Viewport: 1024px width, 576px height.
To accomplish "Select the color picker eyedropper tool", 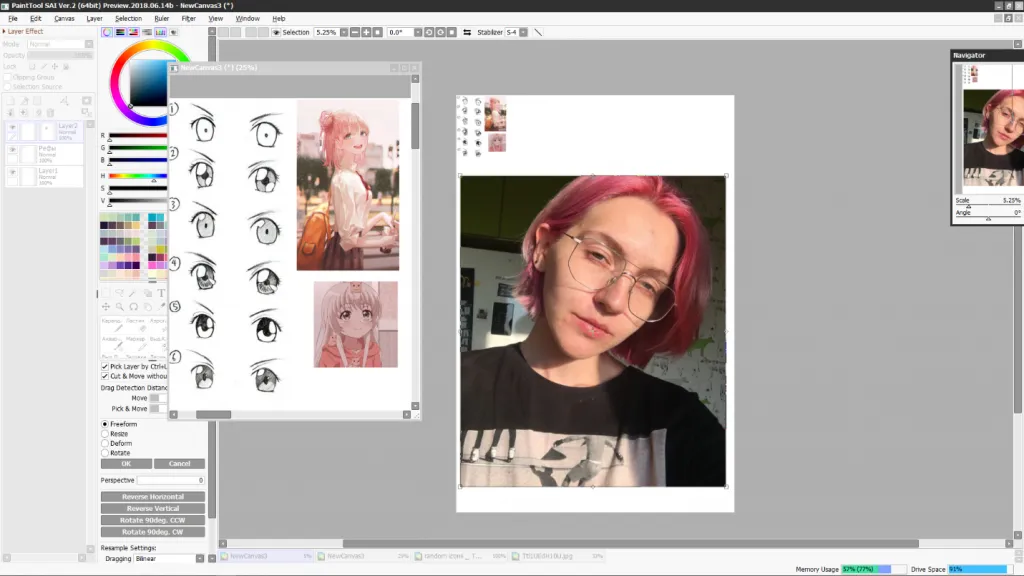I will click(161, 306).
